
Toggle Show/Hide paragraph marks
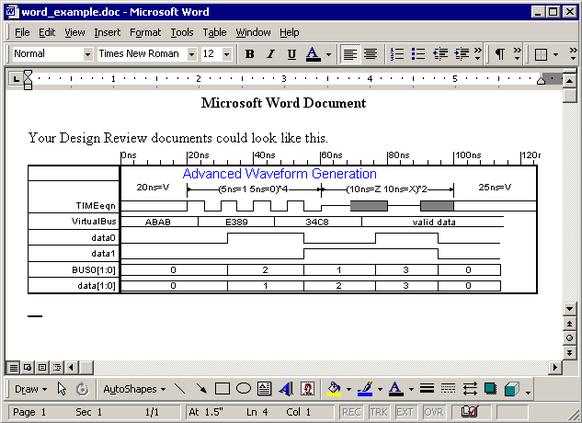(500, 54)
